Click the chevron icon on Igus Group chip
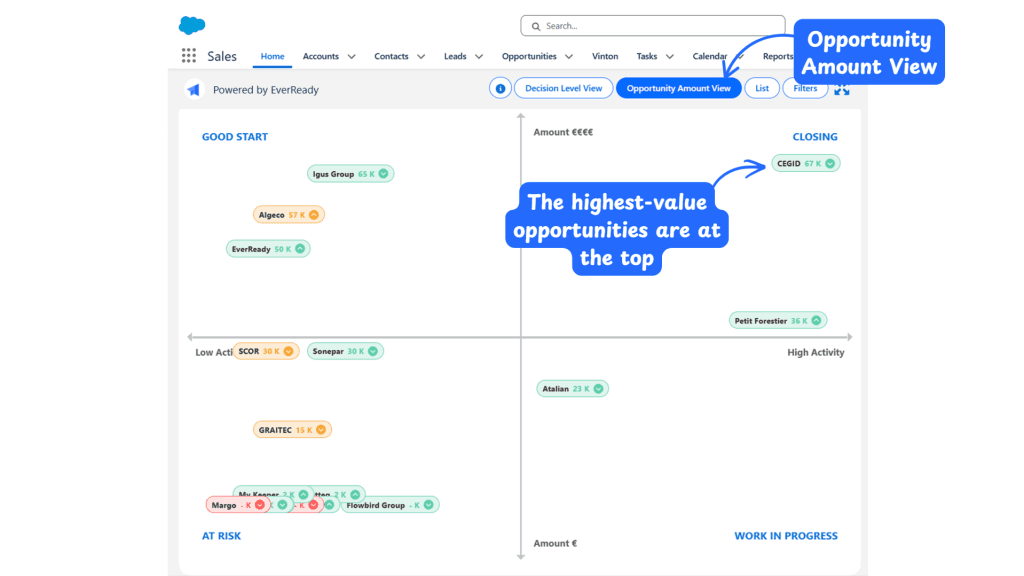The image size is (1024, 576). coord(383,174)
